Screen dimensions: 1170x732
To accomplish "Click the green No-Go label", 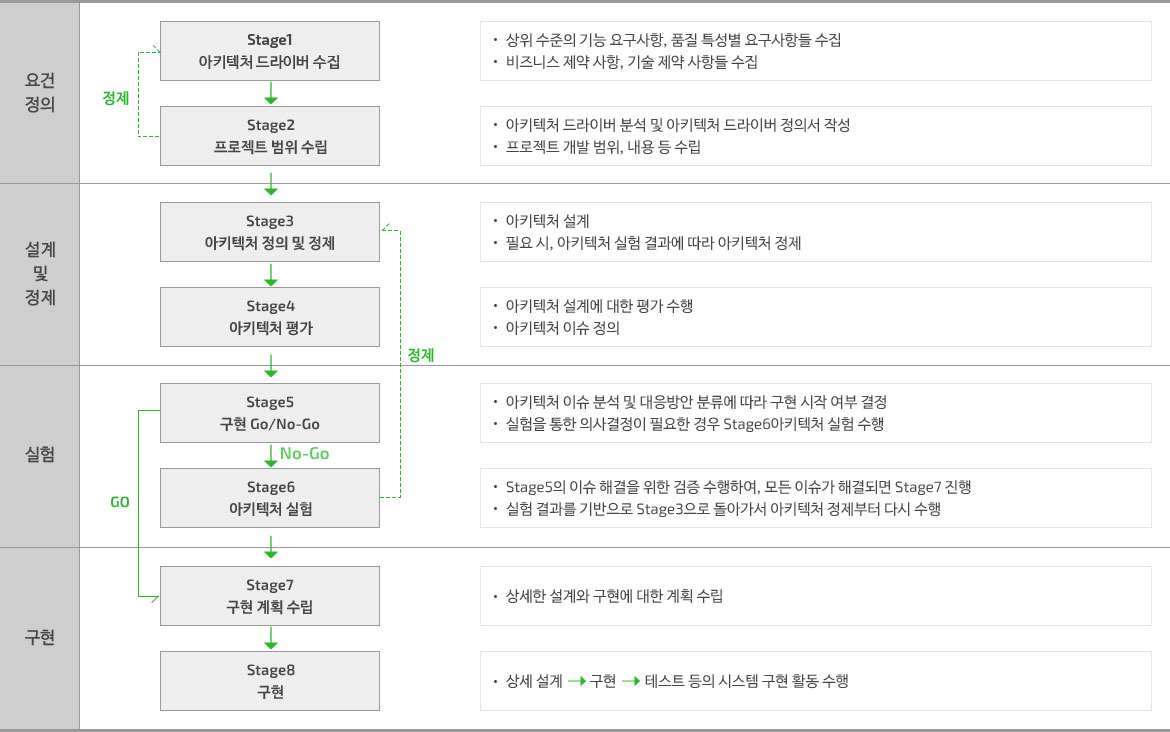I will (x=304, y=454).
